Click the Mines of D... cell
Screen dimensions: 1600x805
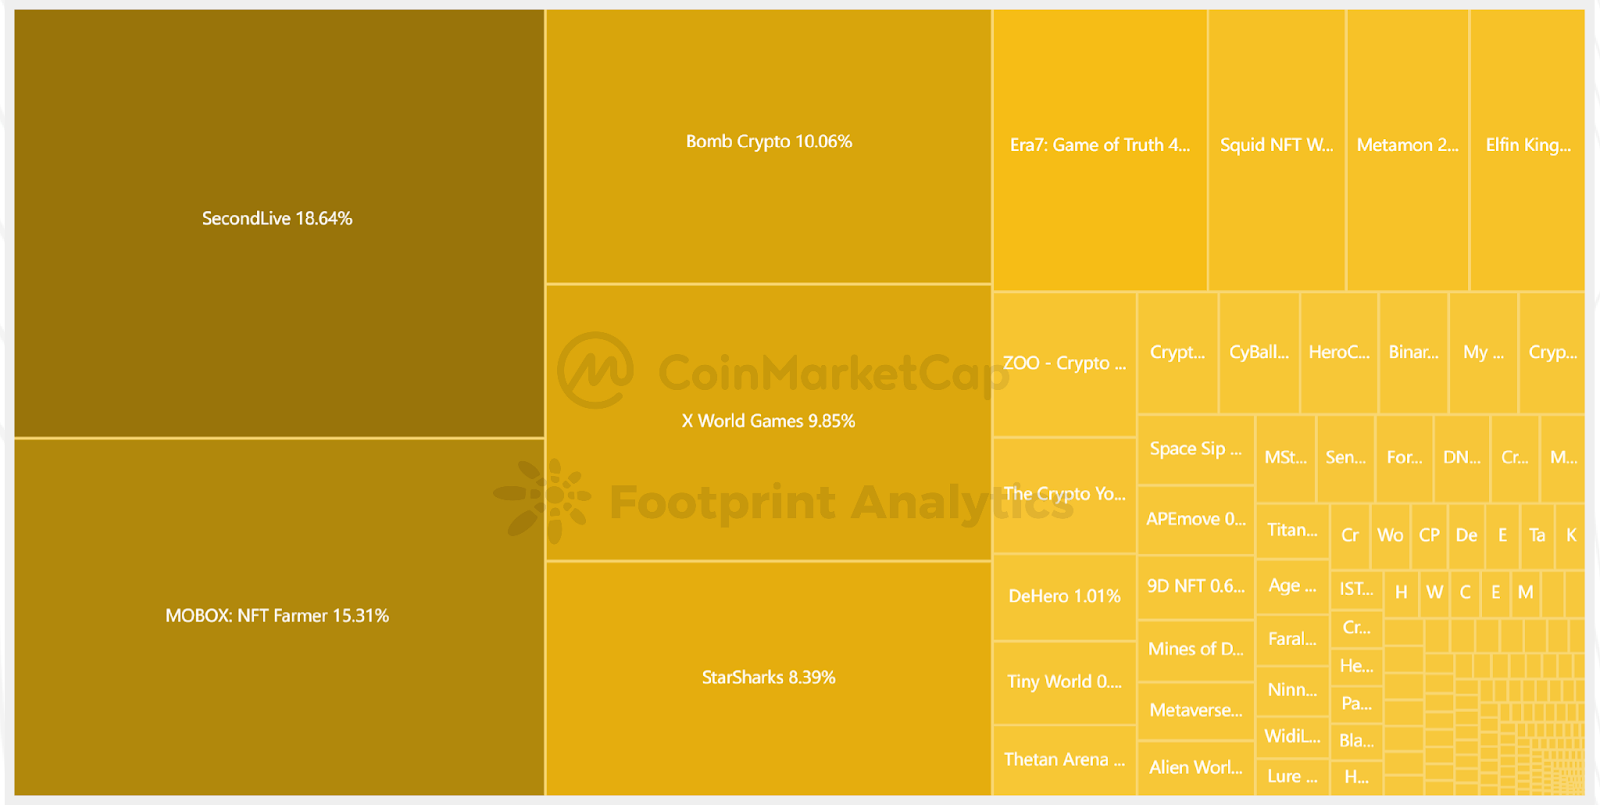[x=1195, y=649]
